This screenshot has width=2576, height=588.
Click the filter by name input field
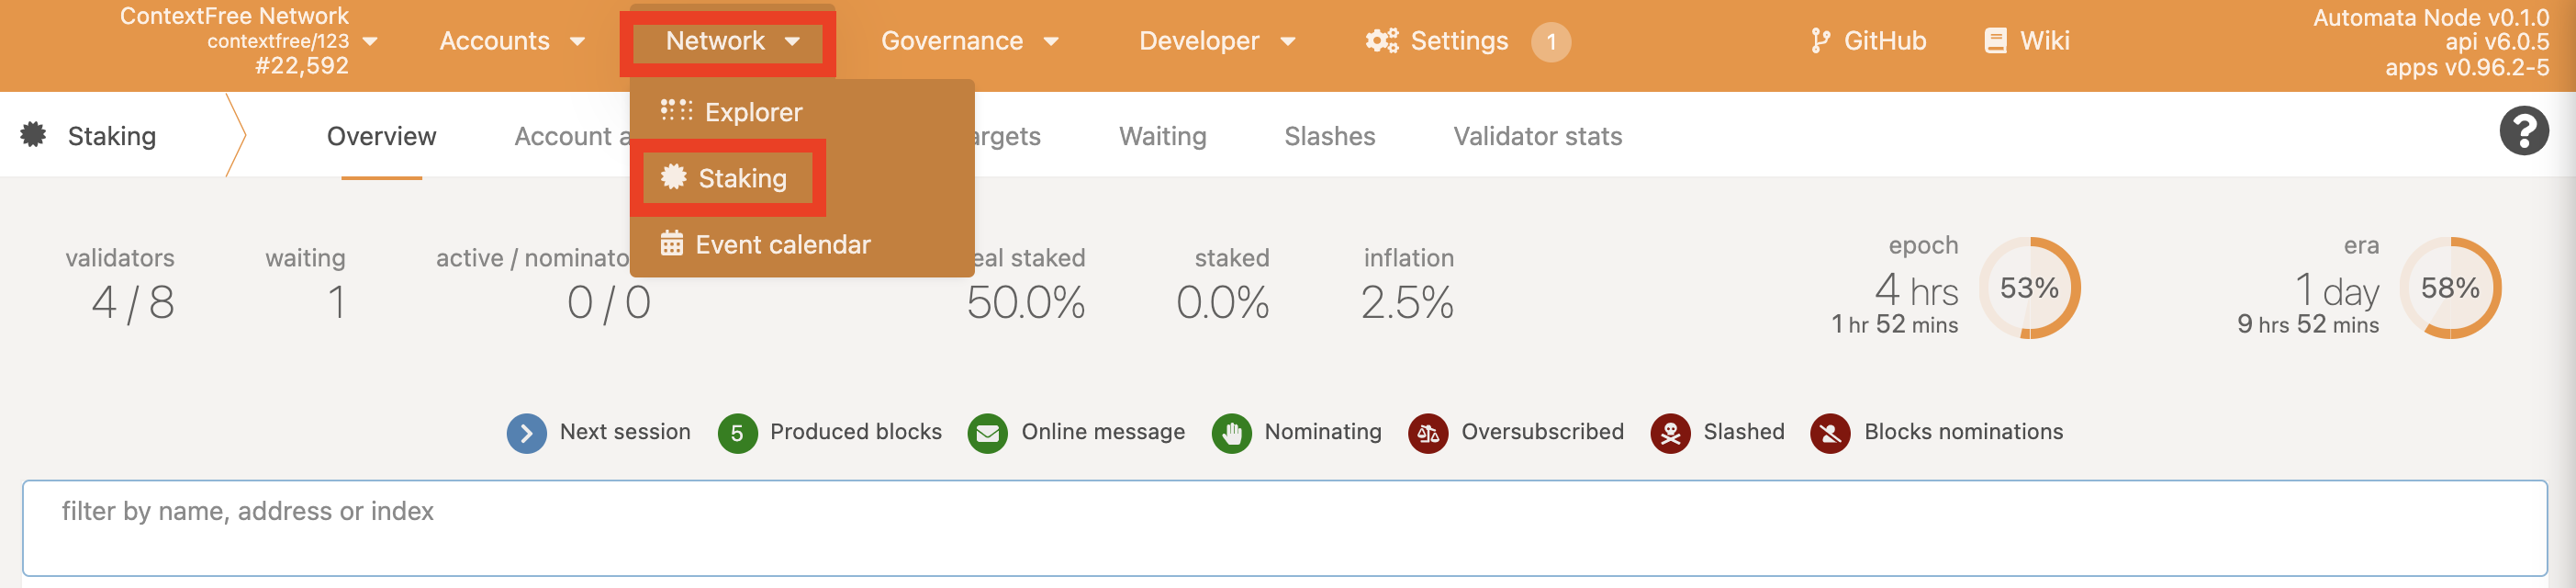click(x=1284, y=526)
